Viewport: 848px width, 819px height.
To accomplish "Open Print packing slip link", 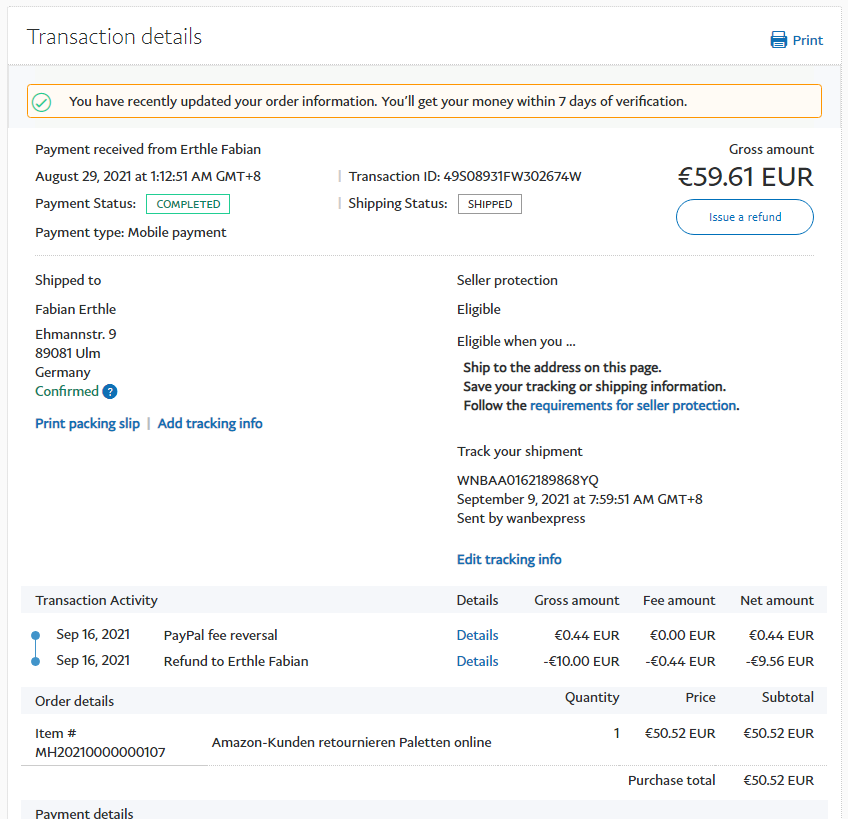I will pos(87,423).
